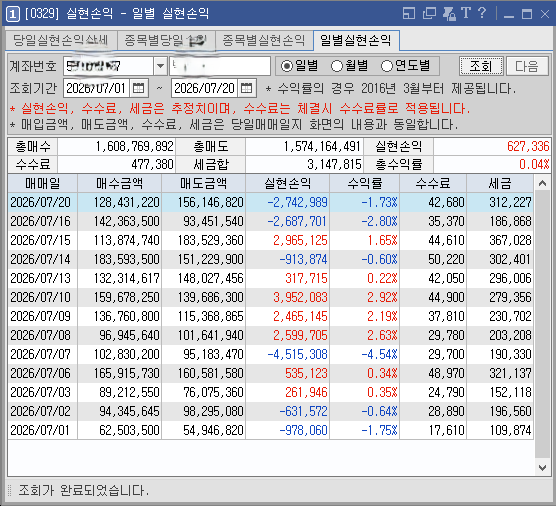Switch to 당일실현손익상세 tab
Screen dimensions: 556x506
point(61,40)
